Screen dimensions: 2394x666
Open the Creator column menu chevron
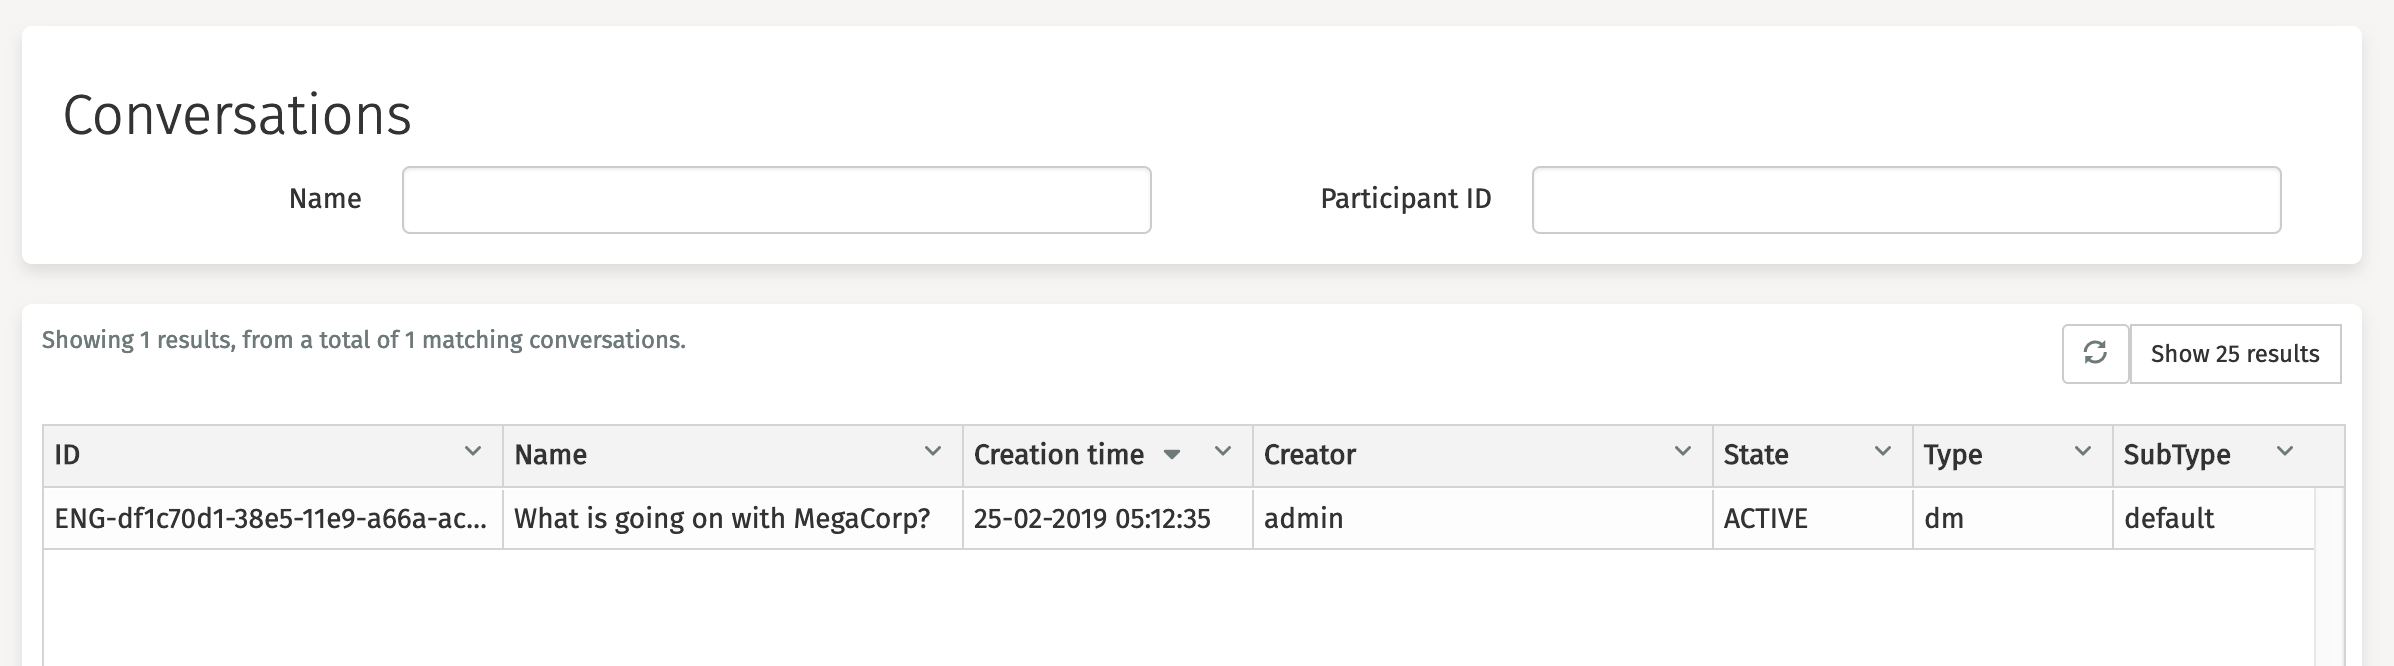click(x=1683, y=452)
